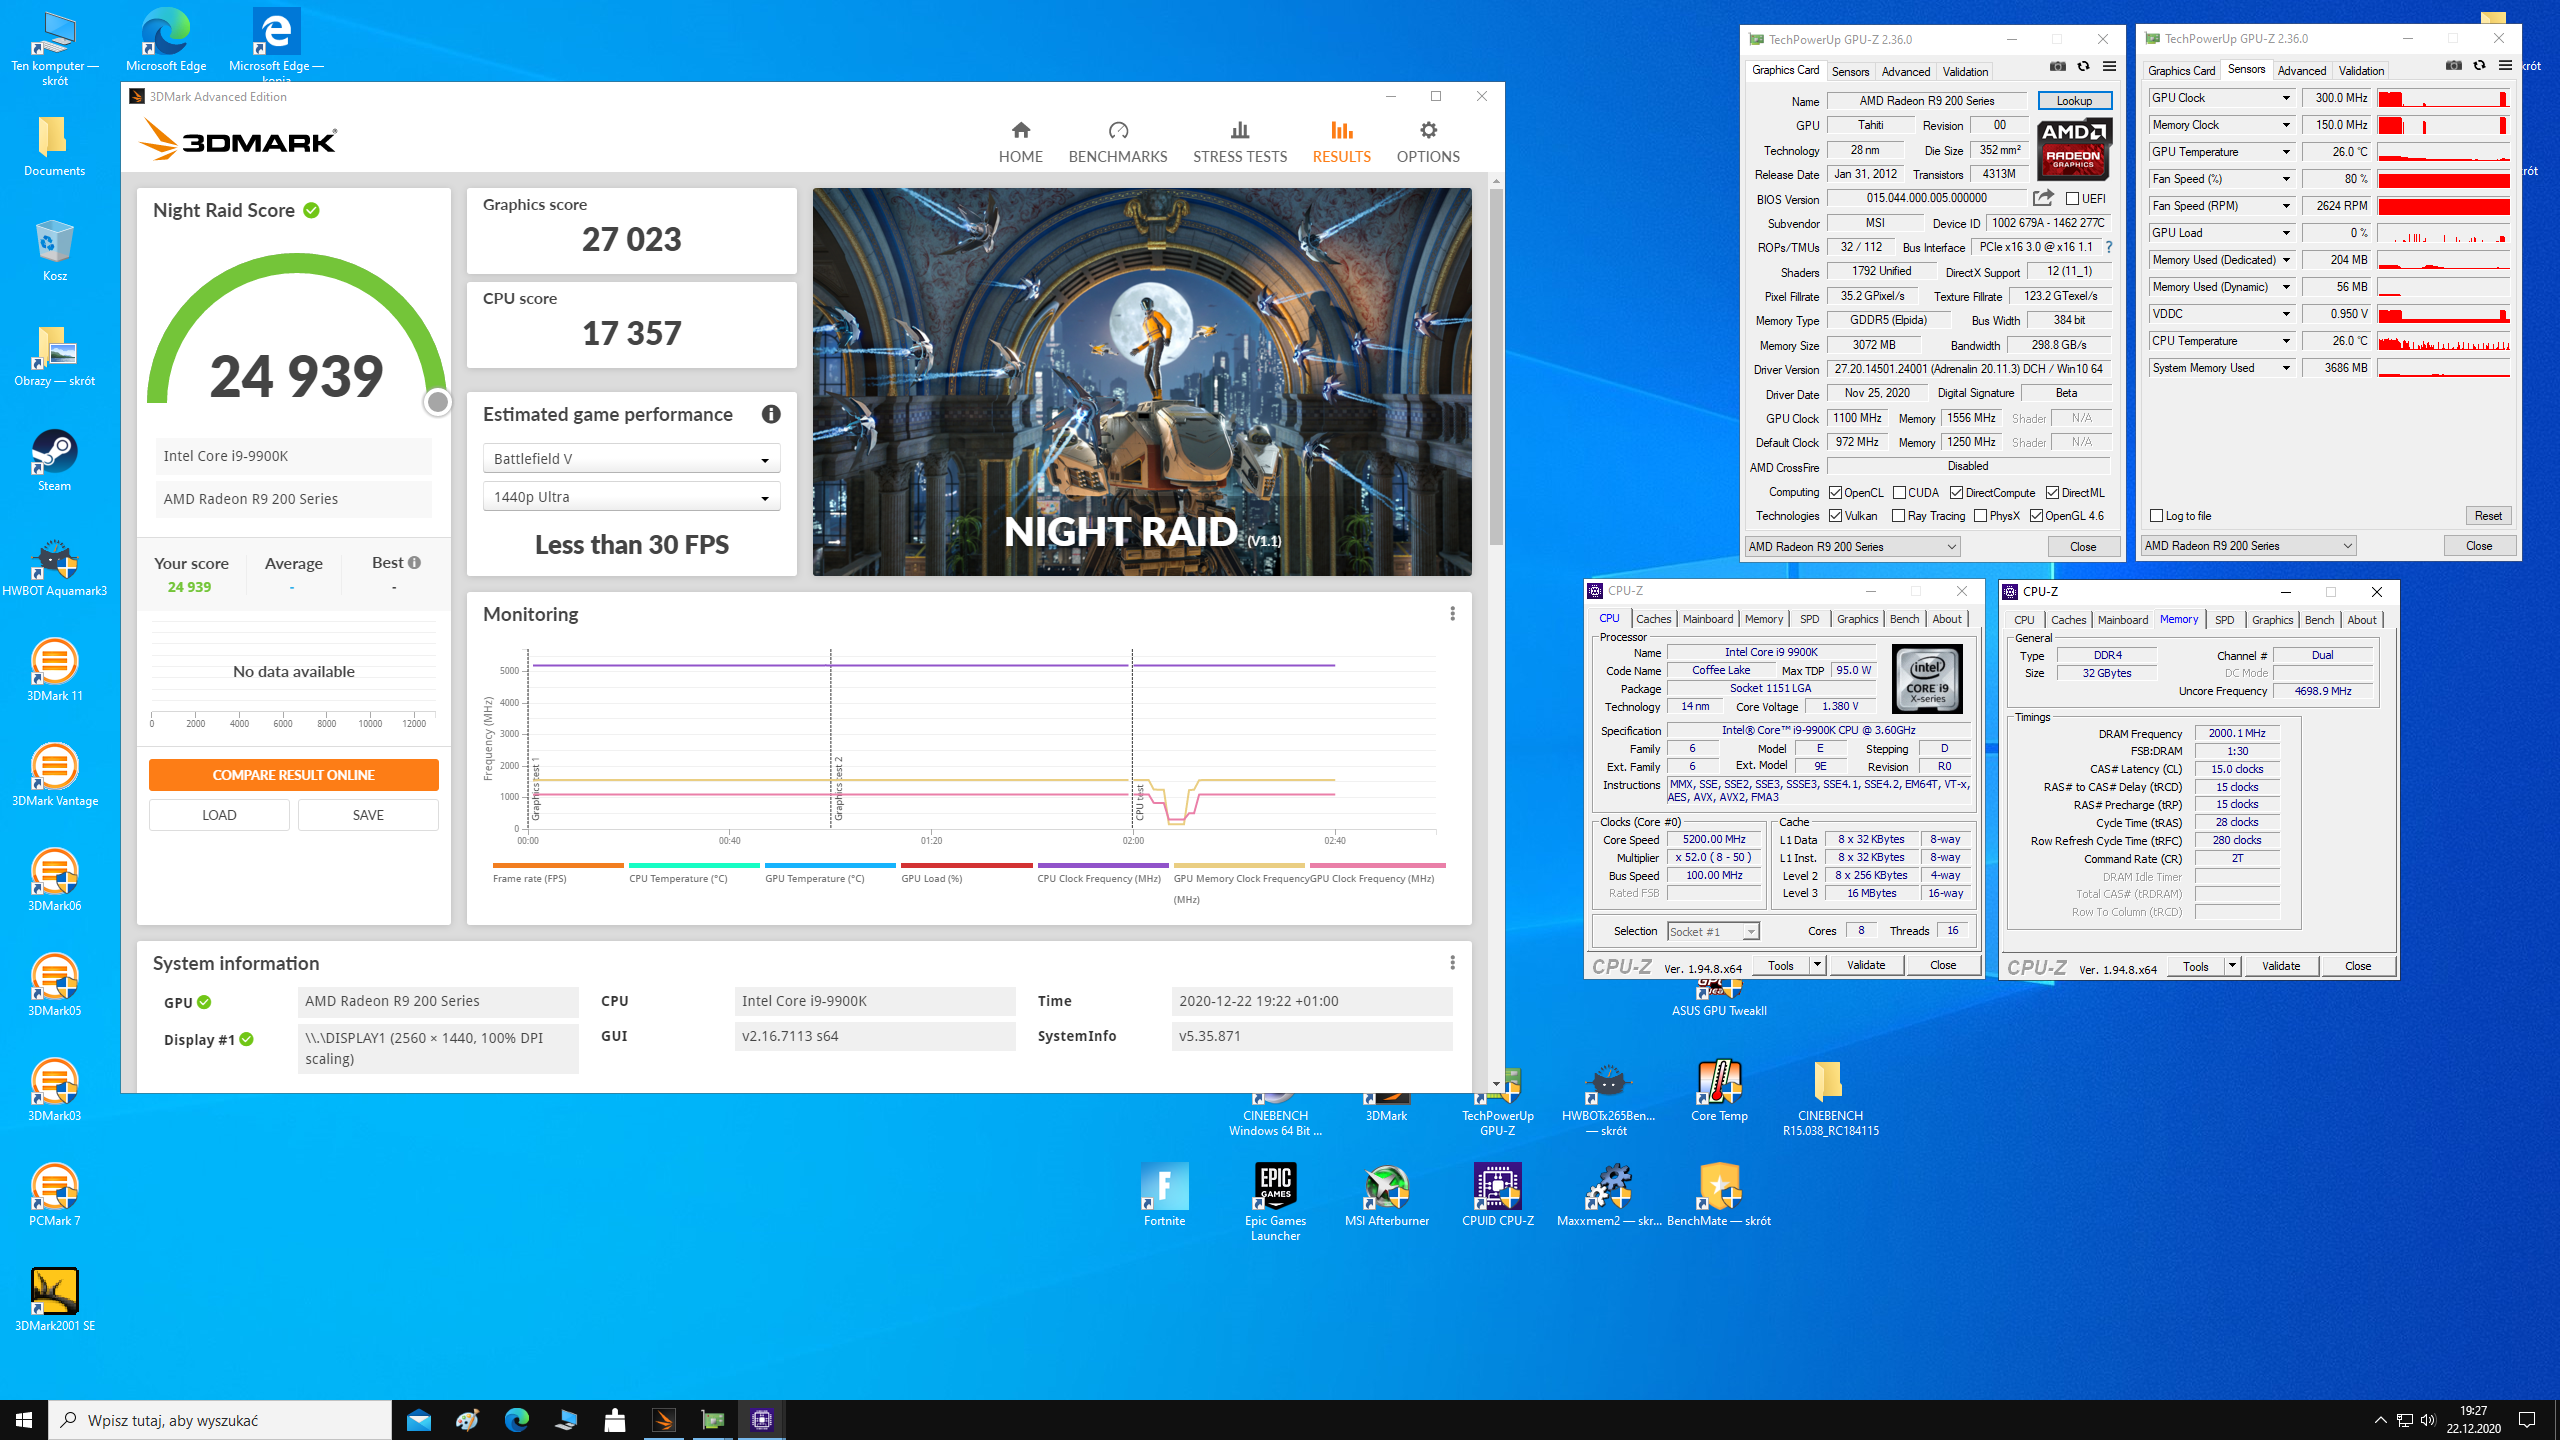Expand the 1440p Ultra resolution dropdown
The height and width of the screenshot is (1440, 2560).
(x=631, y=497)
